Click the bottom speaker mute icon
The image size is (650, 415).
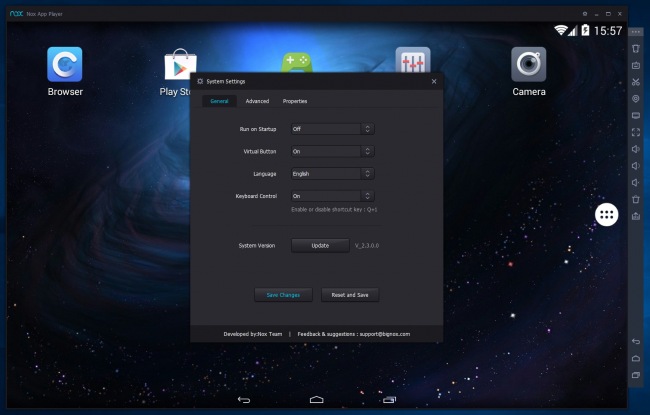click(635, 182)
